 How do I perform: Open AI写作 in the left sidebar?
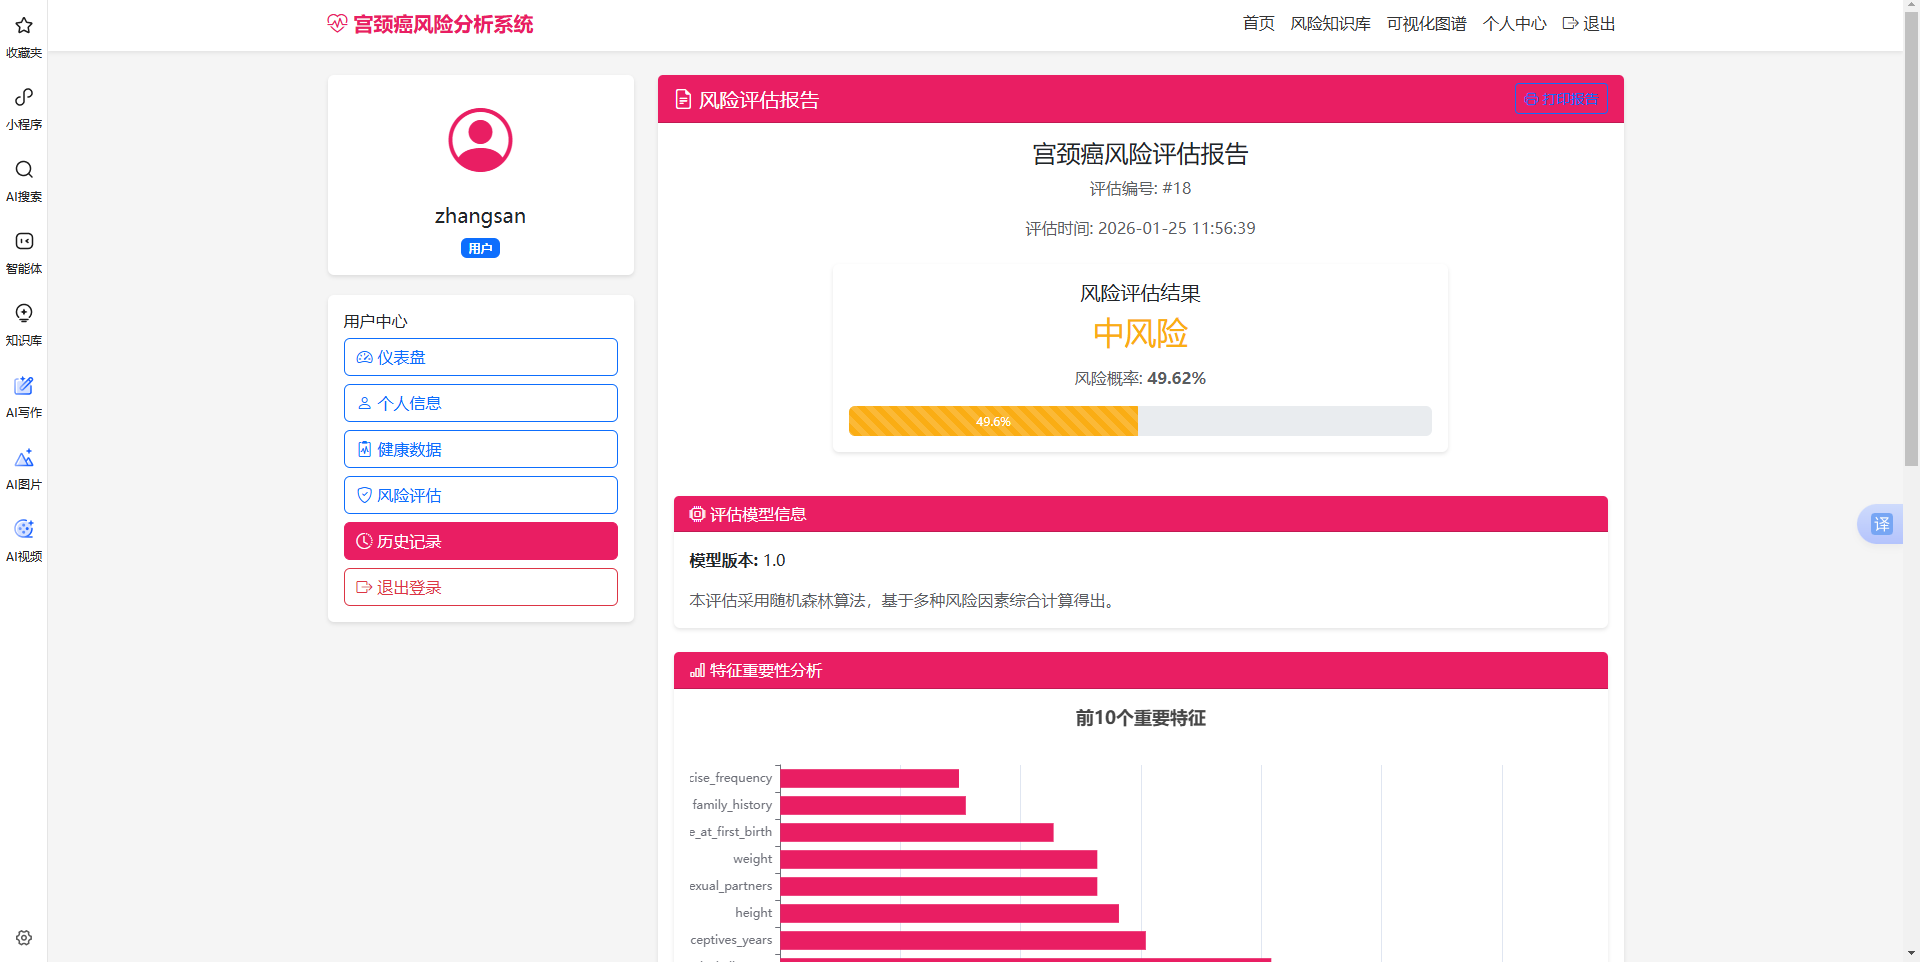pos(23,395)
